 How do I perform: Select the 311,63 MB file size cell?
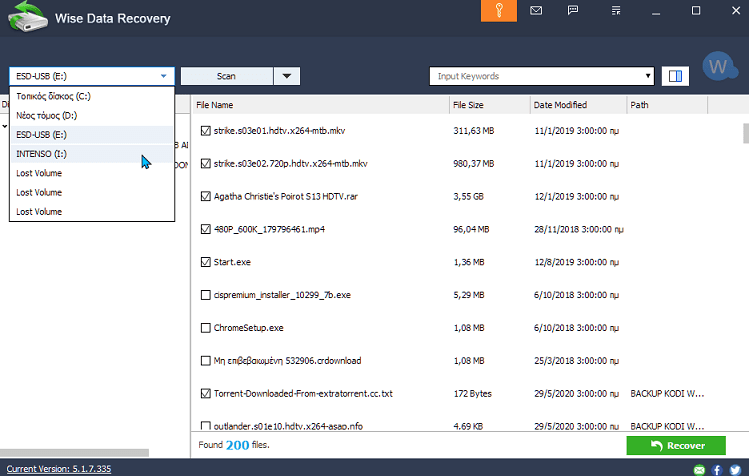pyautogui.click(x=473, y=130)
